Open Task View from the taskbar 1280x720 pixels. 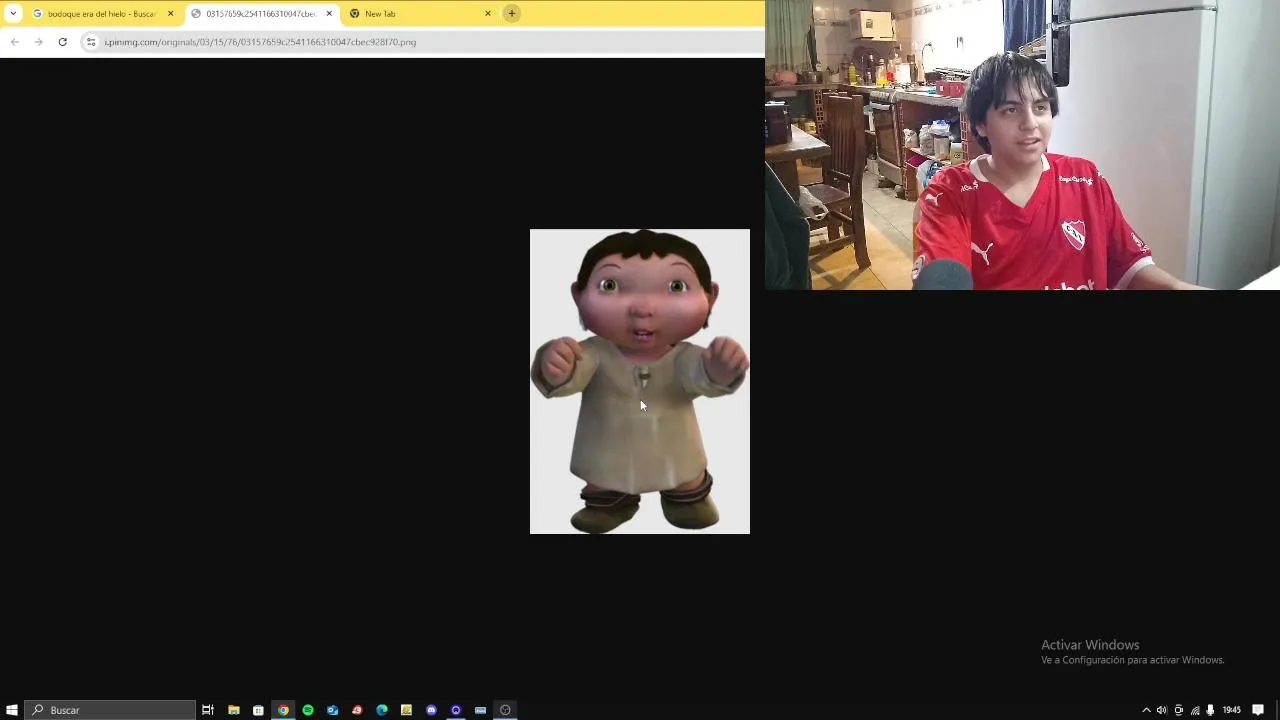click(x=208, y=710)
